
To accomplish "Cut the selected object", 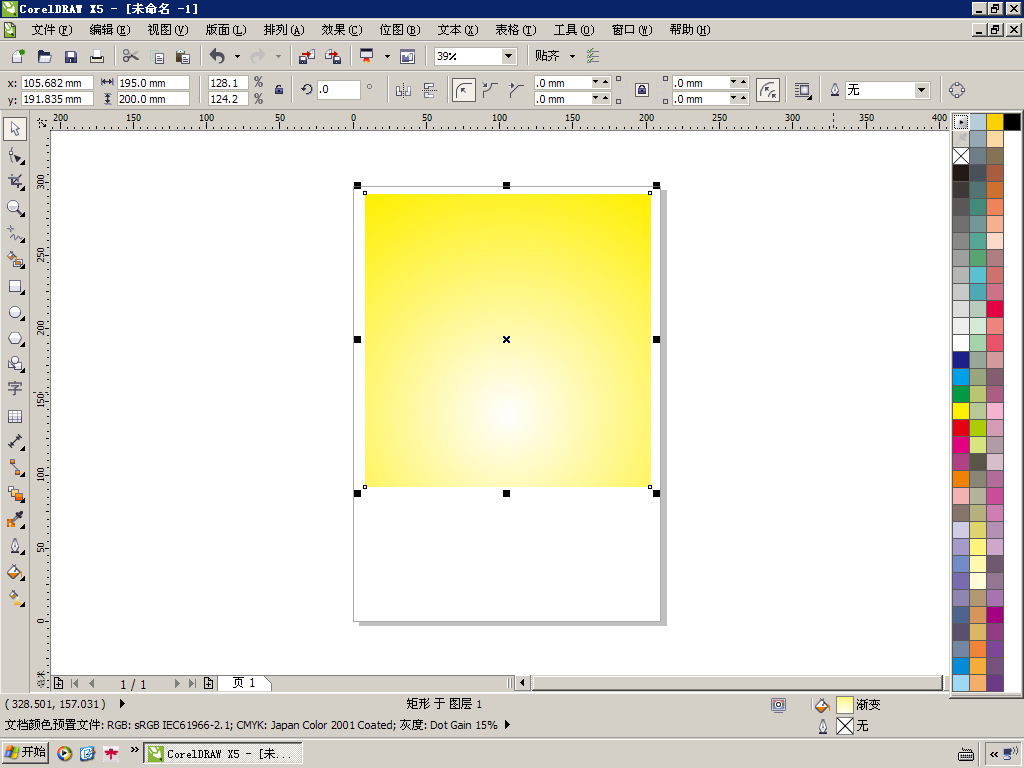I will tap(131, 56).
